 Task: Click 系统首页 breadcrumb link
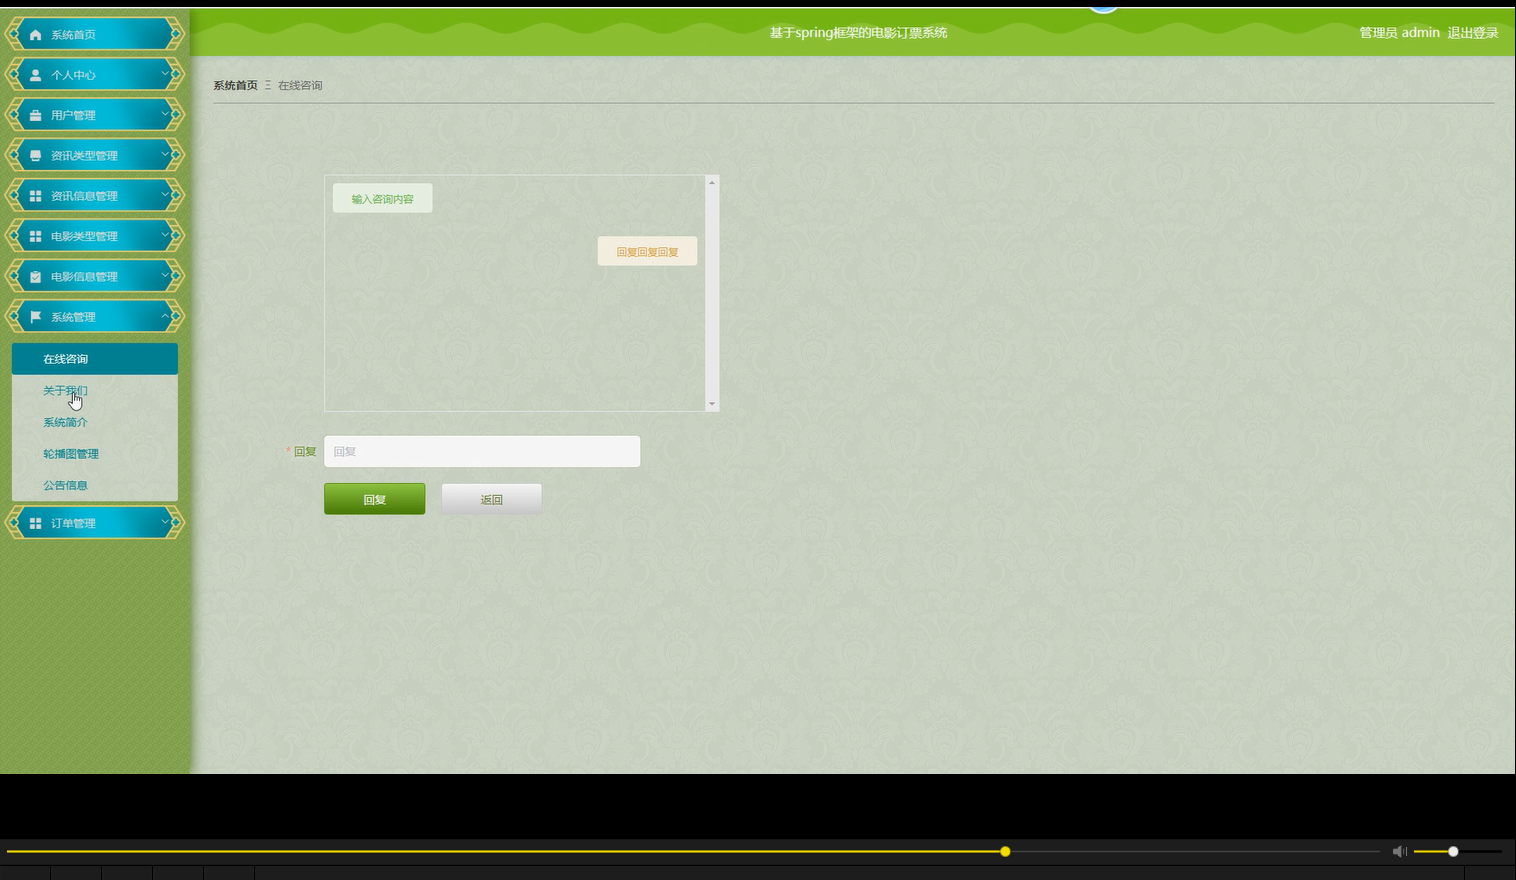coord(235,85)
